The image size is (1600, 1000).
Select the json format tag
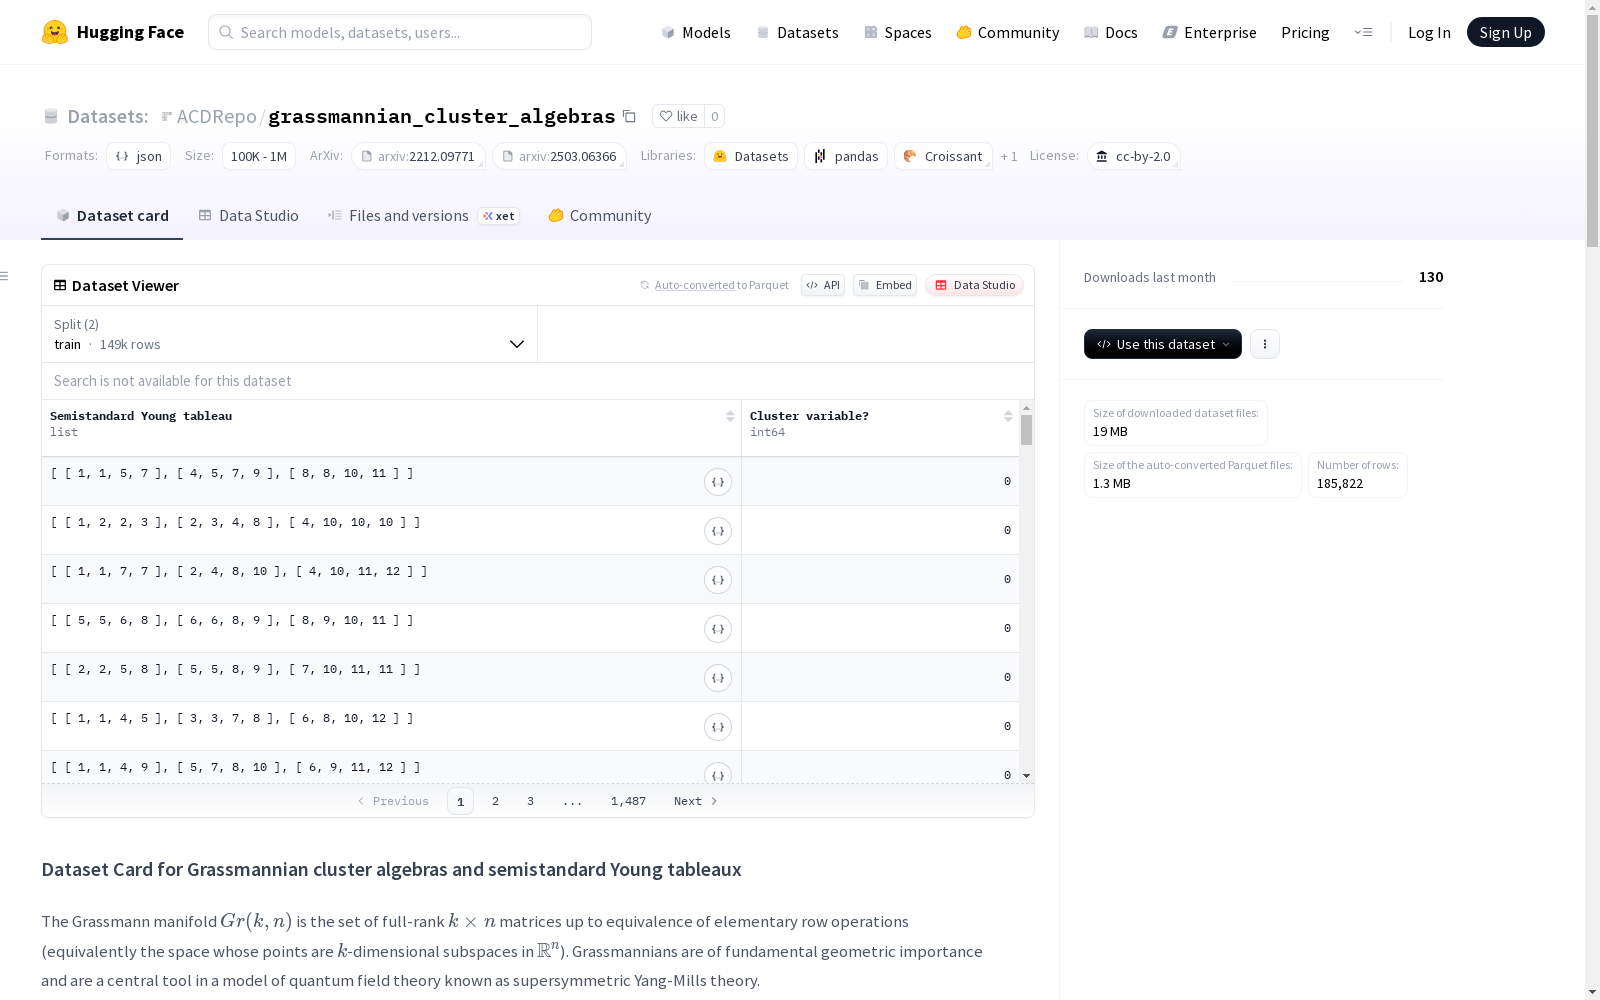139,156
